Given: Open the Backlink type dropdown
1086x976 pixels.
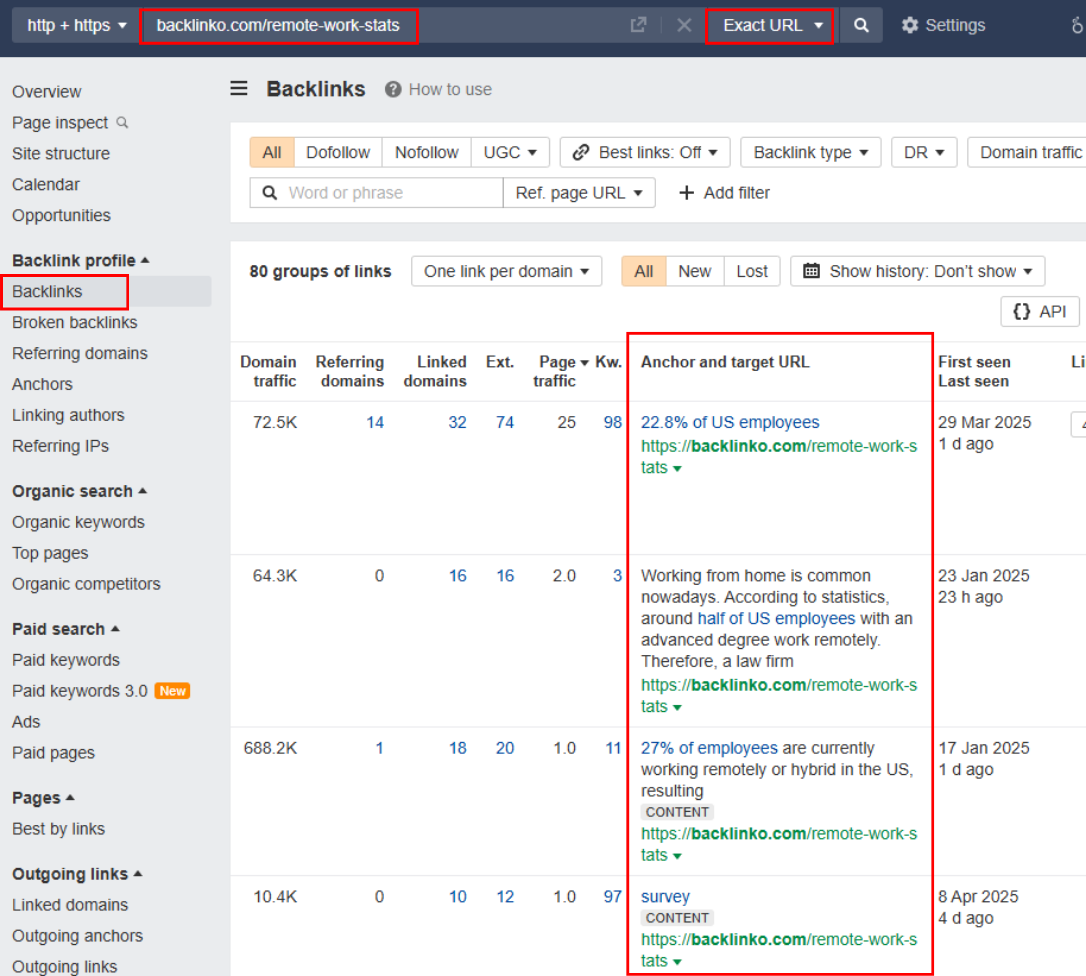Looking at the screenshot, I should 810,152.
